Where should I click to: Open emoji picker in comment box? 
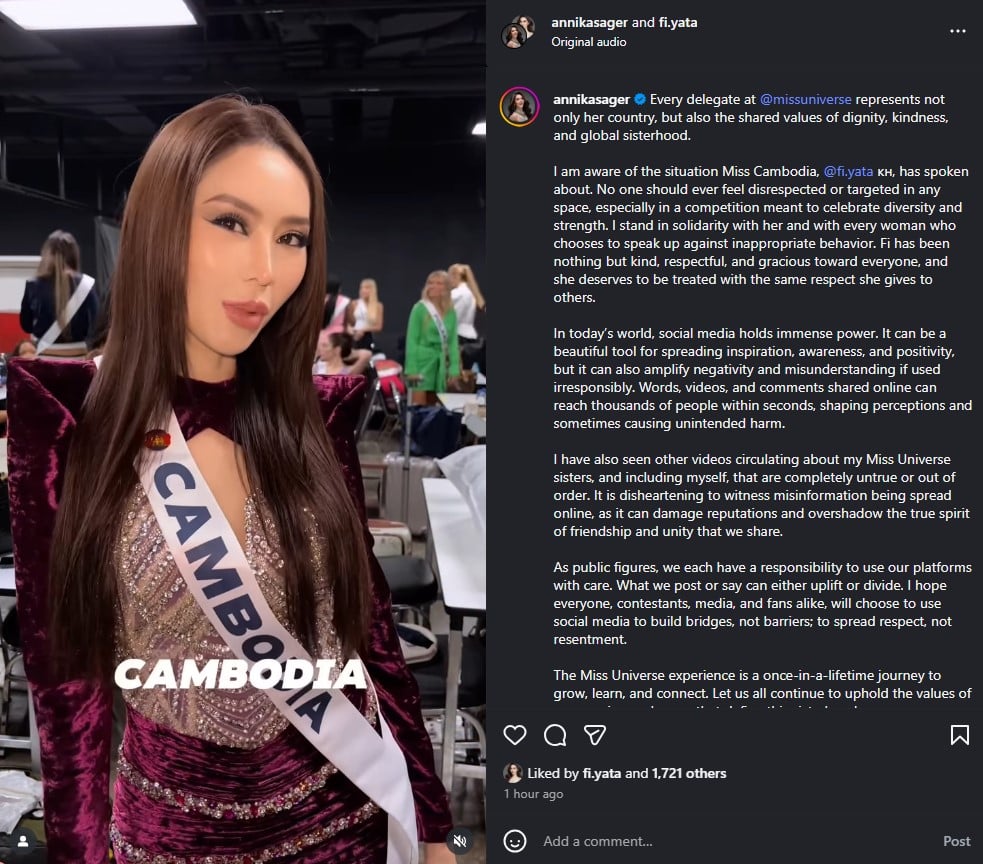[x=515, y=841]
